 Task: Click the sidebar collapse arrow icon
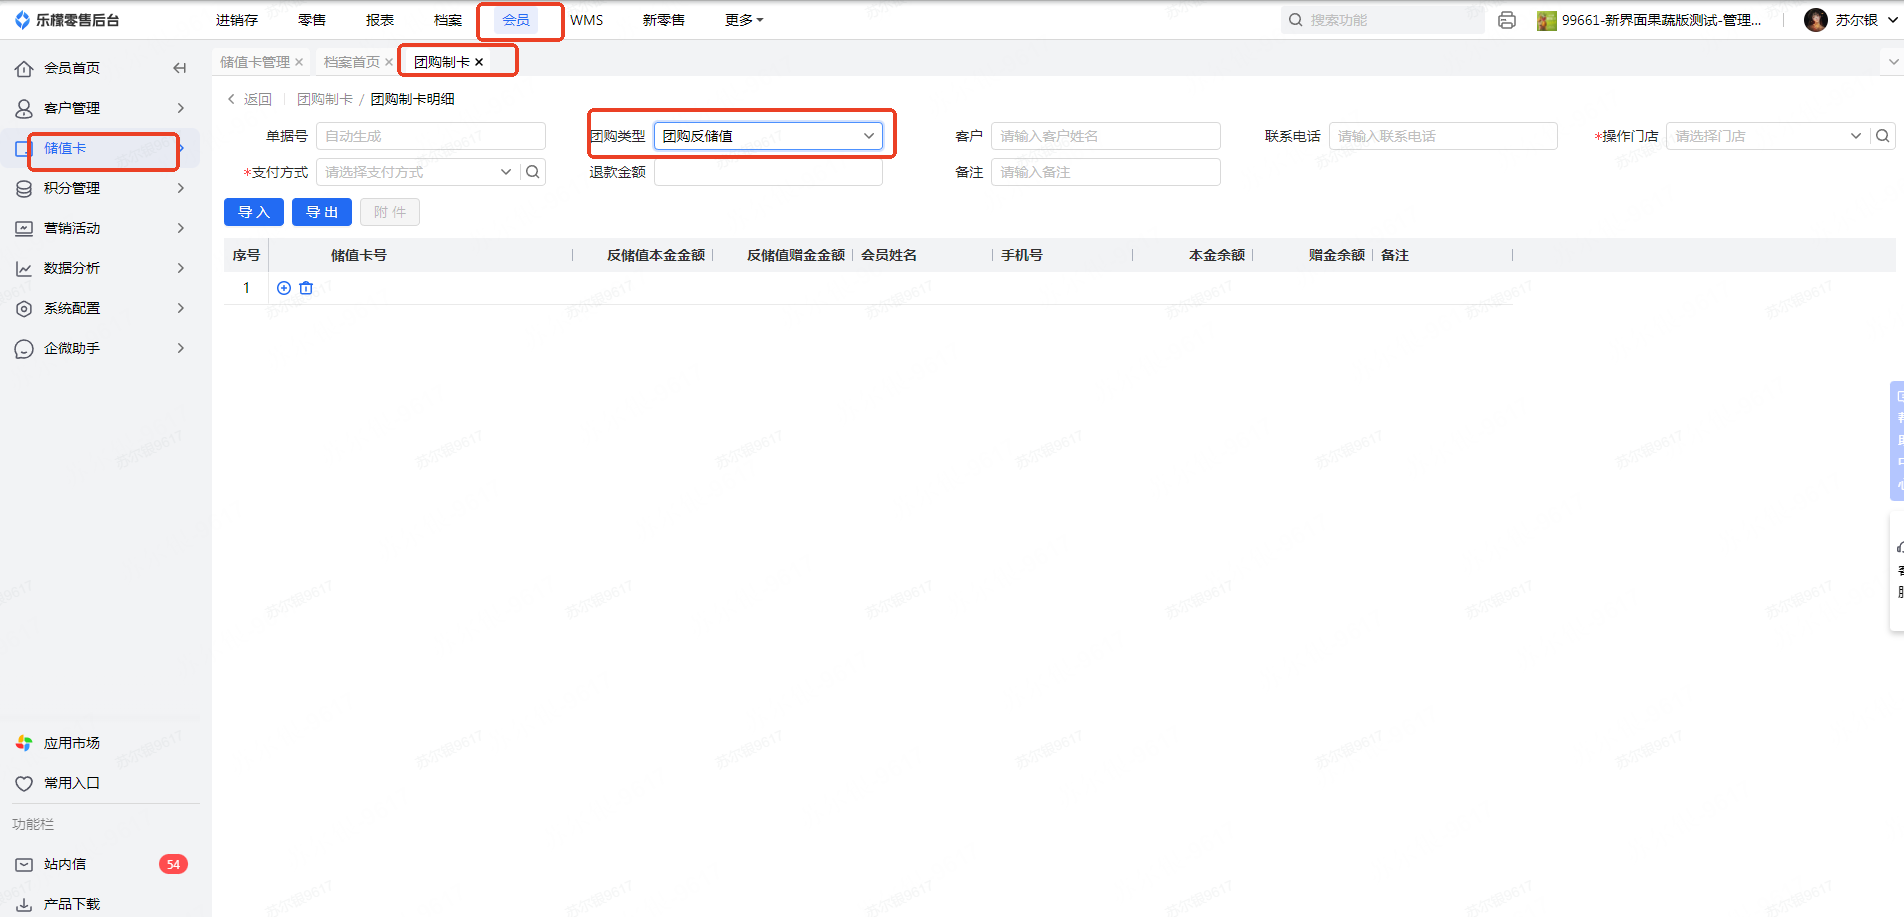180,68
